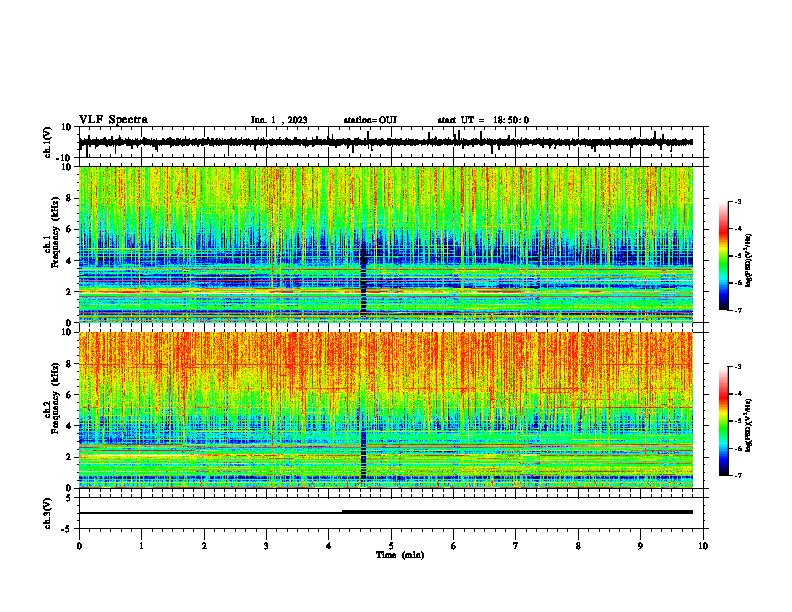
Task: Click the 'station=OUI' label
Action: tap(370, 120)
